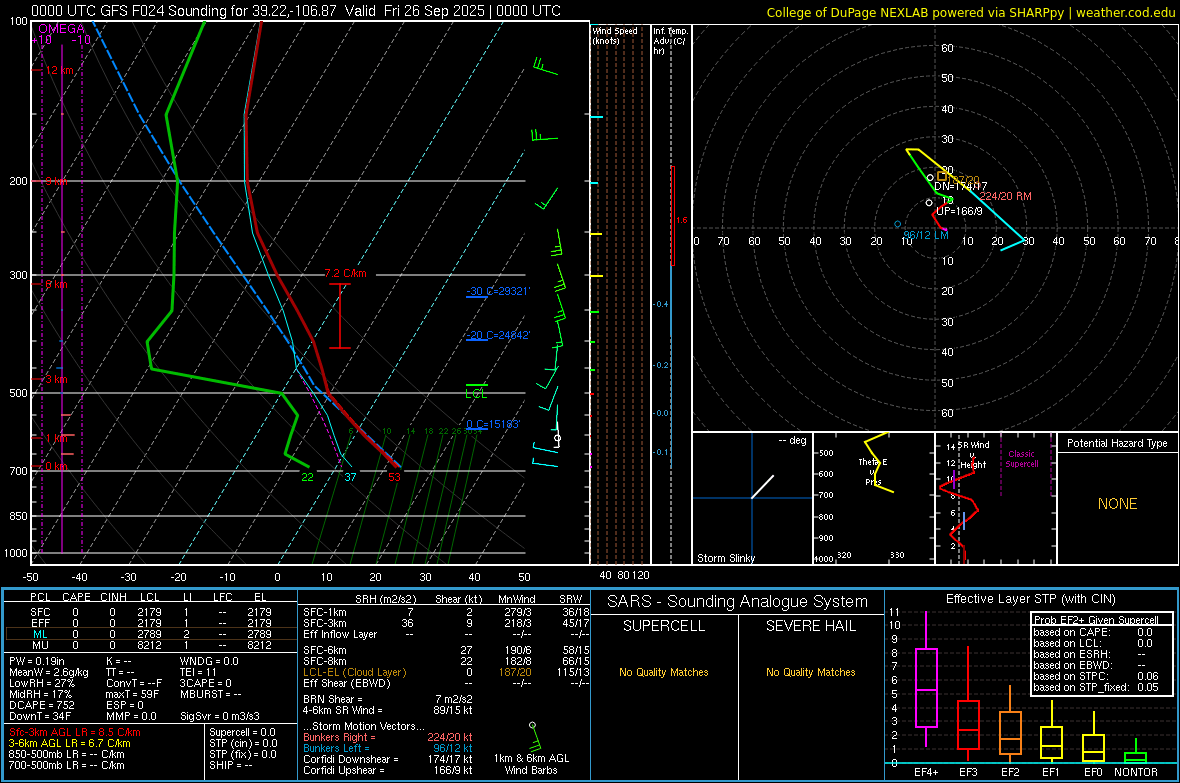Click the 0 C=15183' freezing level label
This screenshot has height=783, width=1180.
click(493, 425)
